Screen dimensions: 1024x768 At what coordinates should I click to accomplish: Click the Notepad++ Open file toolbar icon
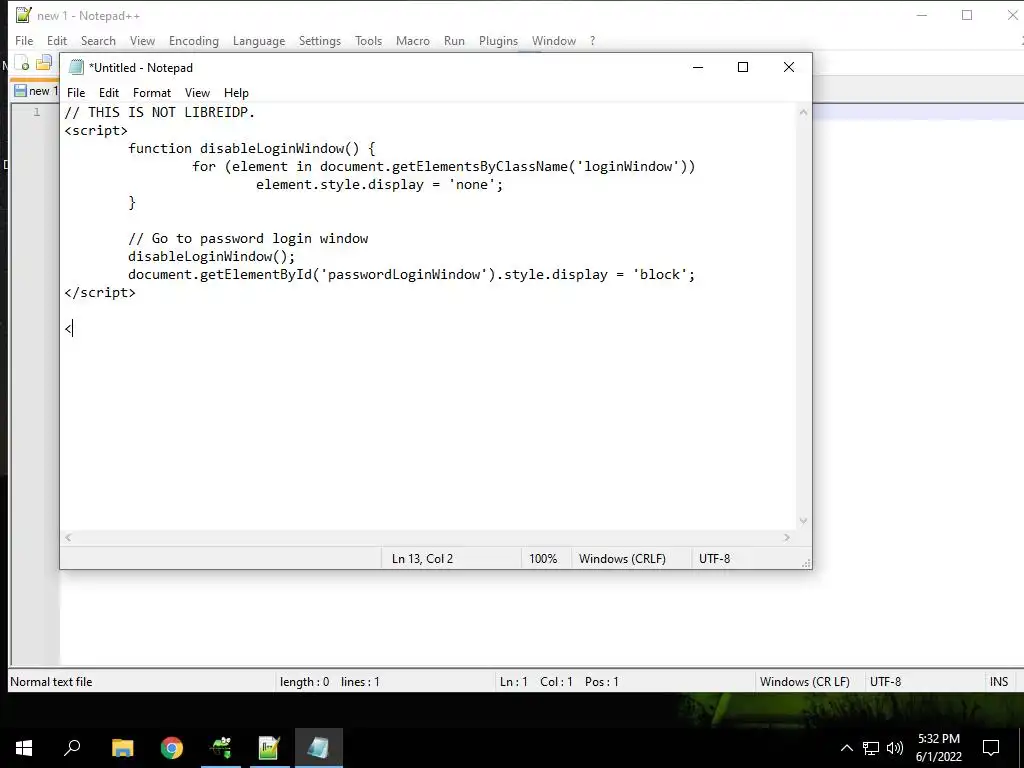[44, 63]
